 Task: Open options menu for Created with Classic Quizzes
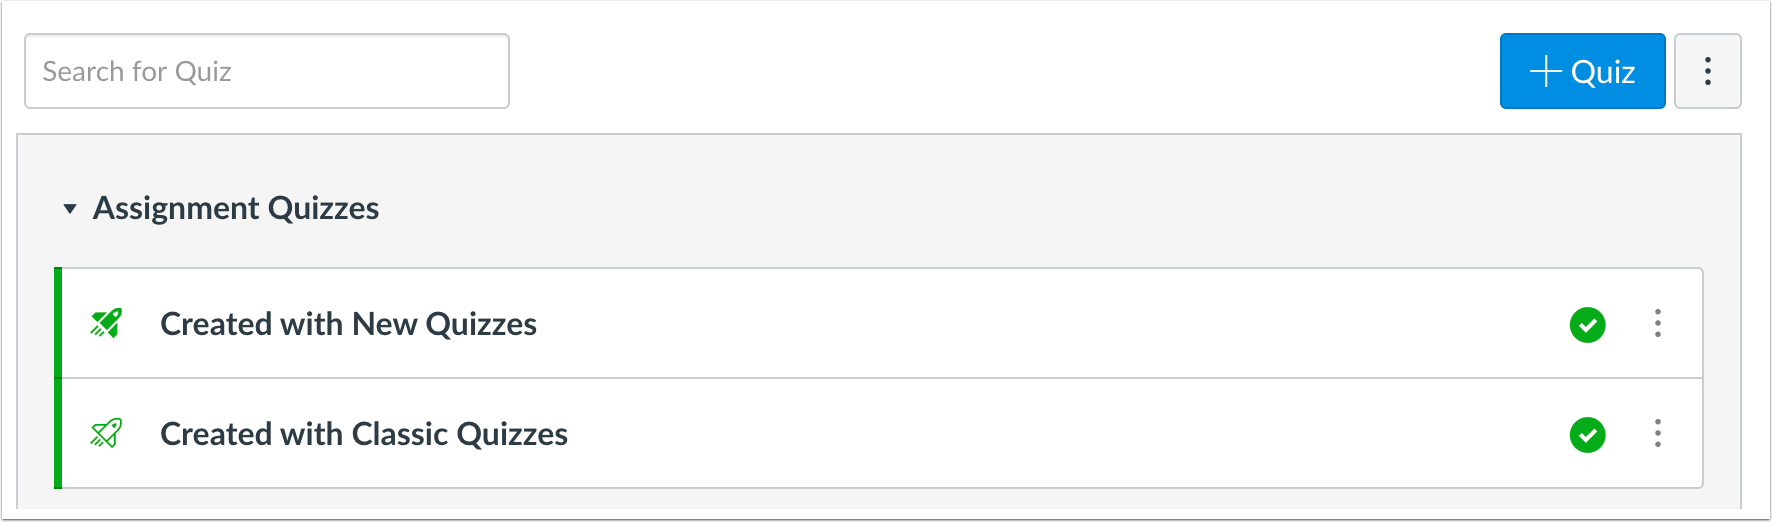coord(1657,433)
